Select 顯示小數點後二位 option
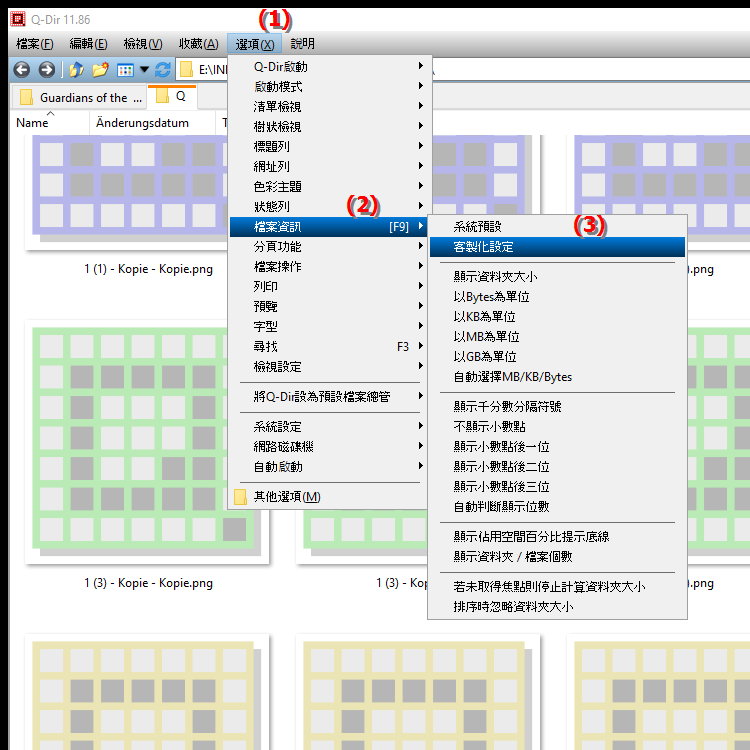The height and width of the screenshot is (750, 750). 557,467
